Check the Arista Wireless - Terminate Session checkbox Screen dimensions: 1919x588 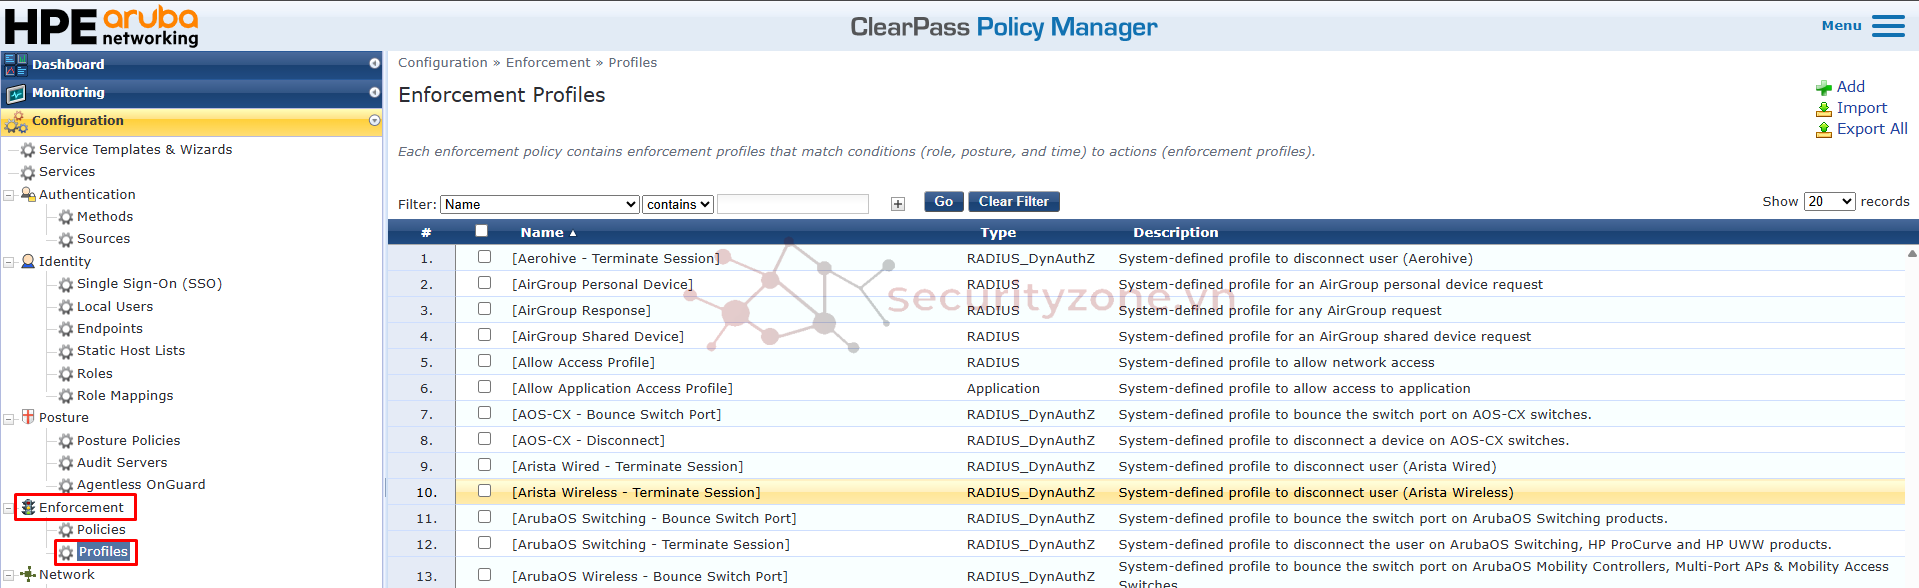484,491
